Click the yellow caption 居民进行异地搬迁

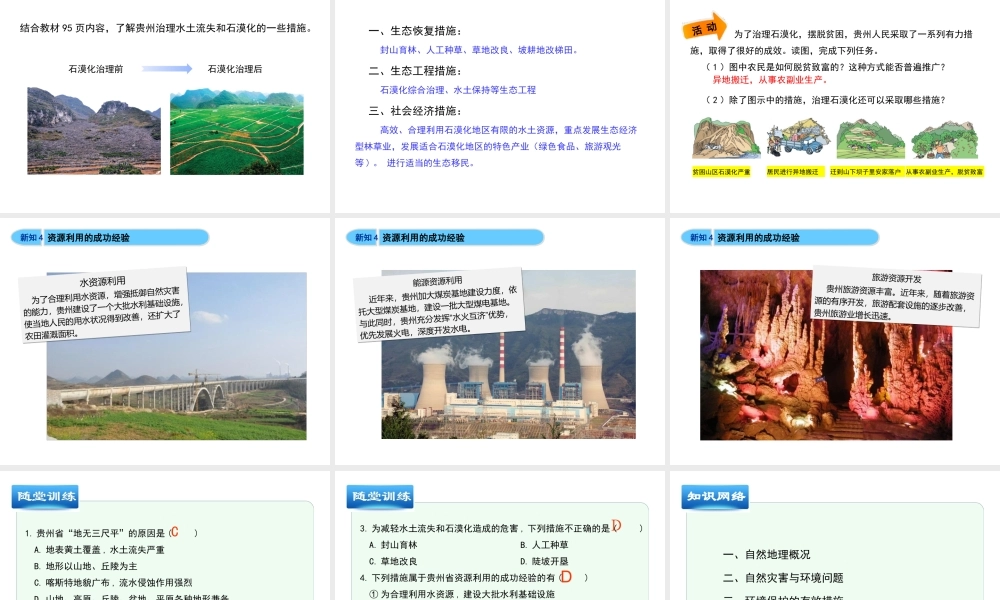coord(793,172)
